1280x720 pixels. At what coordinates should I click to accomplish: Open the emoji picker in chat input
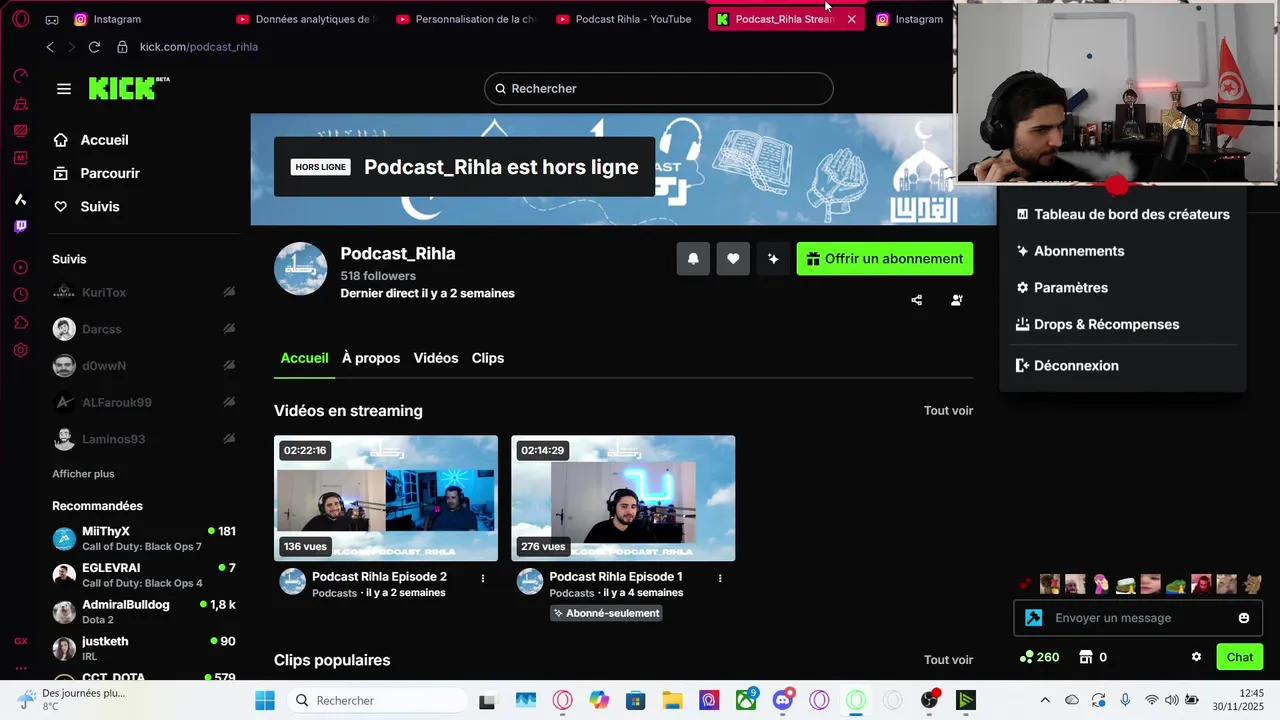pos(1244,618)
